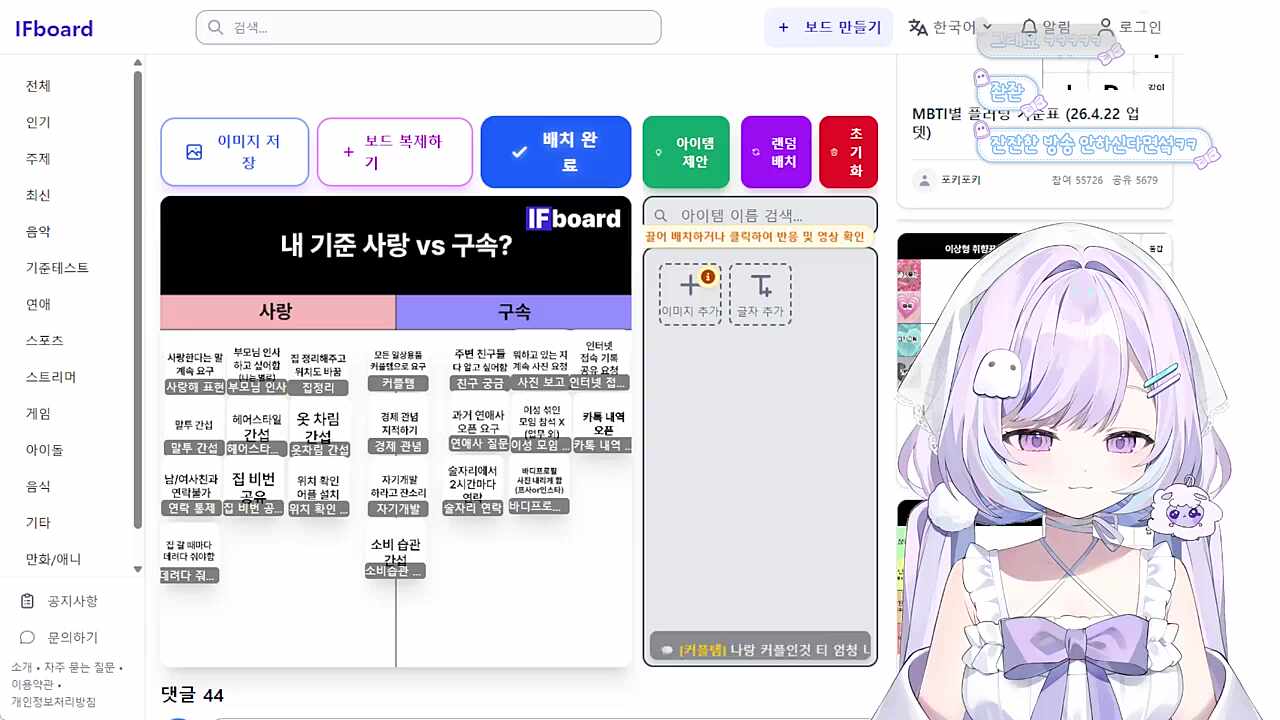This screenshot has height=720, width=1280.
Task: Click the IFboard logo in the header
Action: [54, 29]
